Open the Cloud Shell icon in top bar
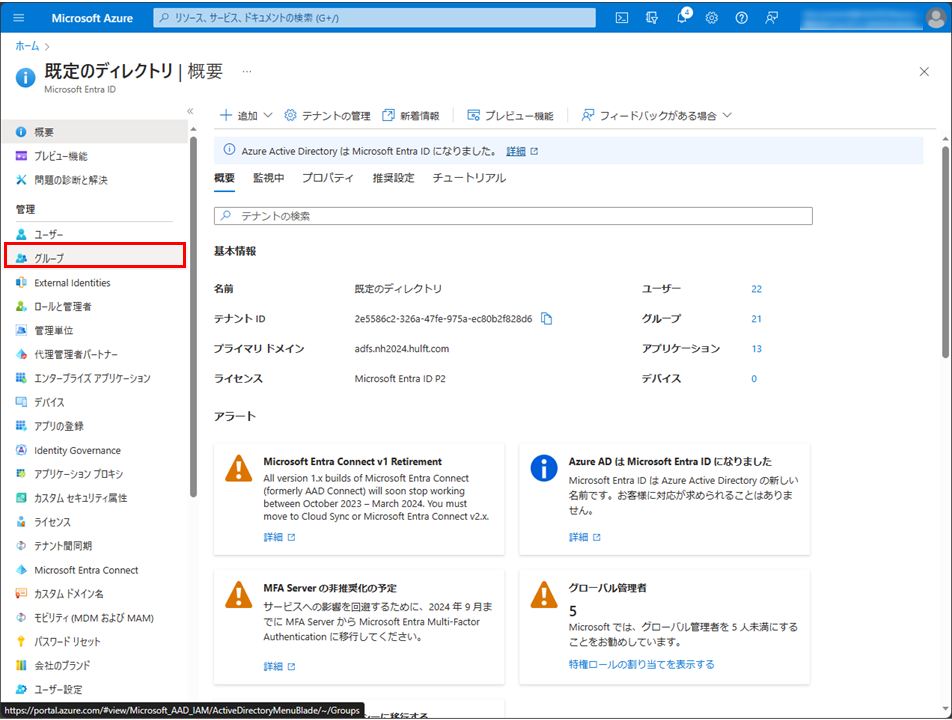 622,18
